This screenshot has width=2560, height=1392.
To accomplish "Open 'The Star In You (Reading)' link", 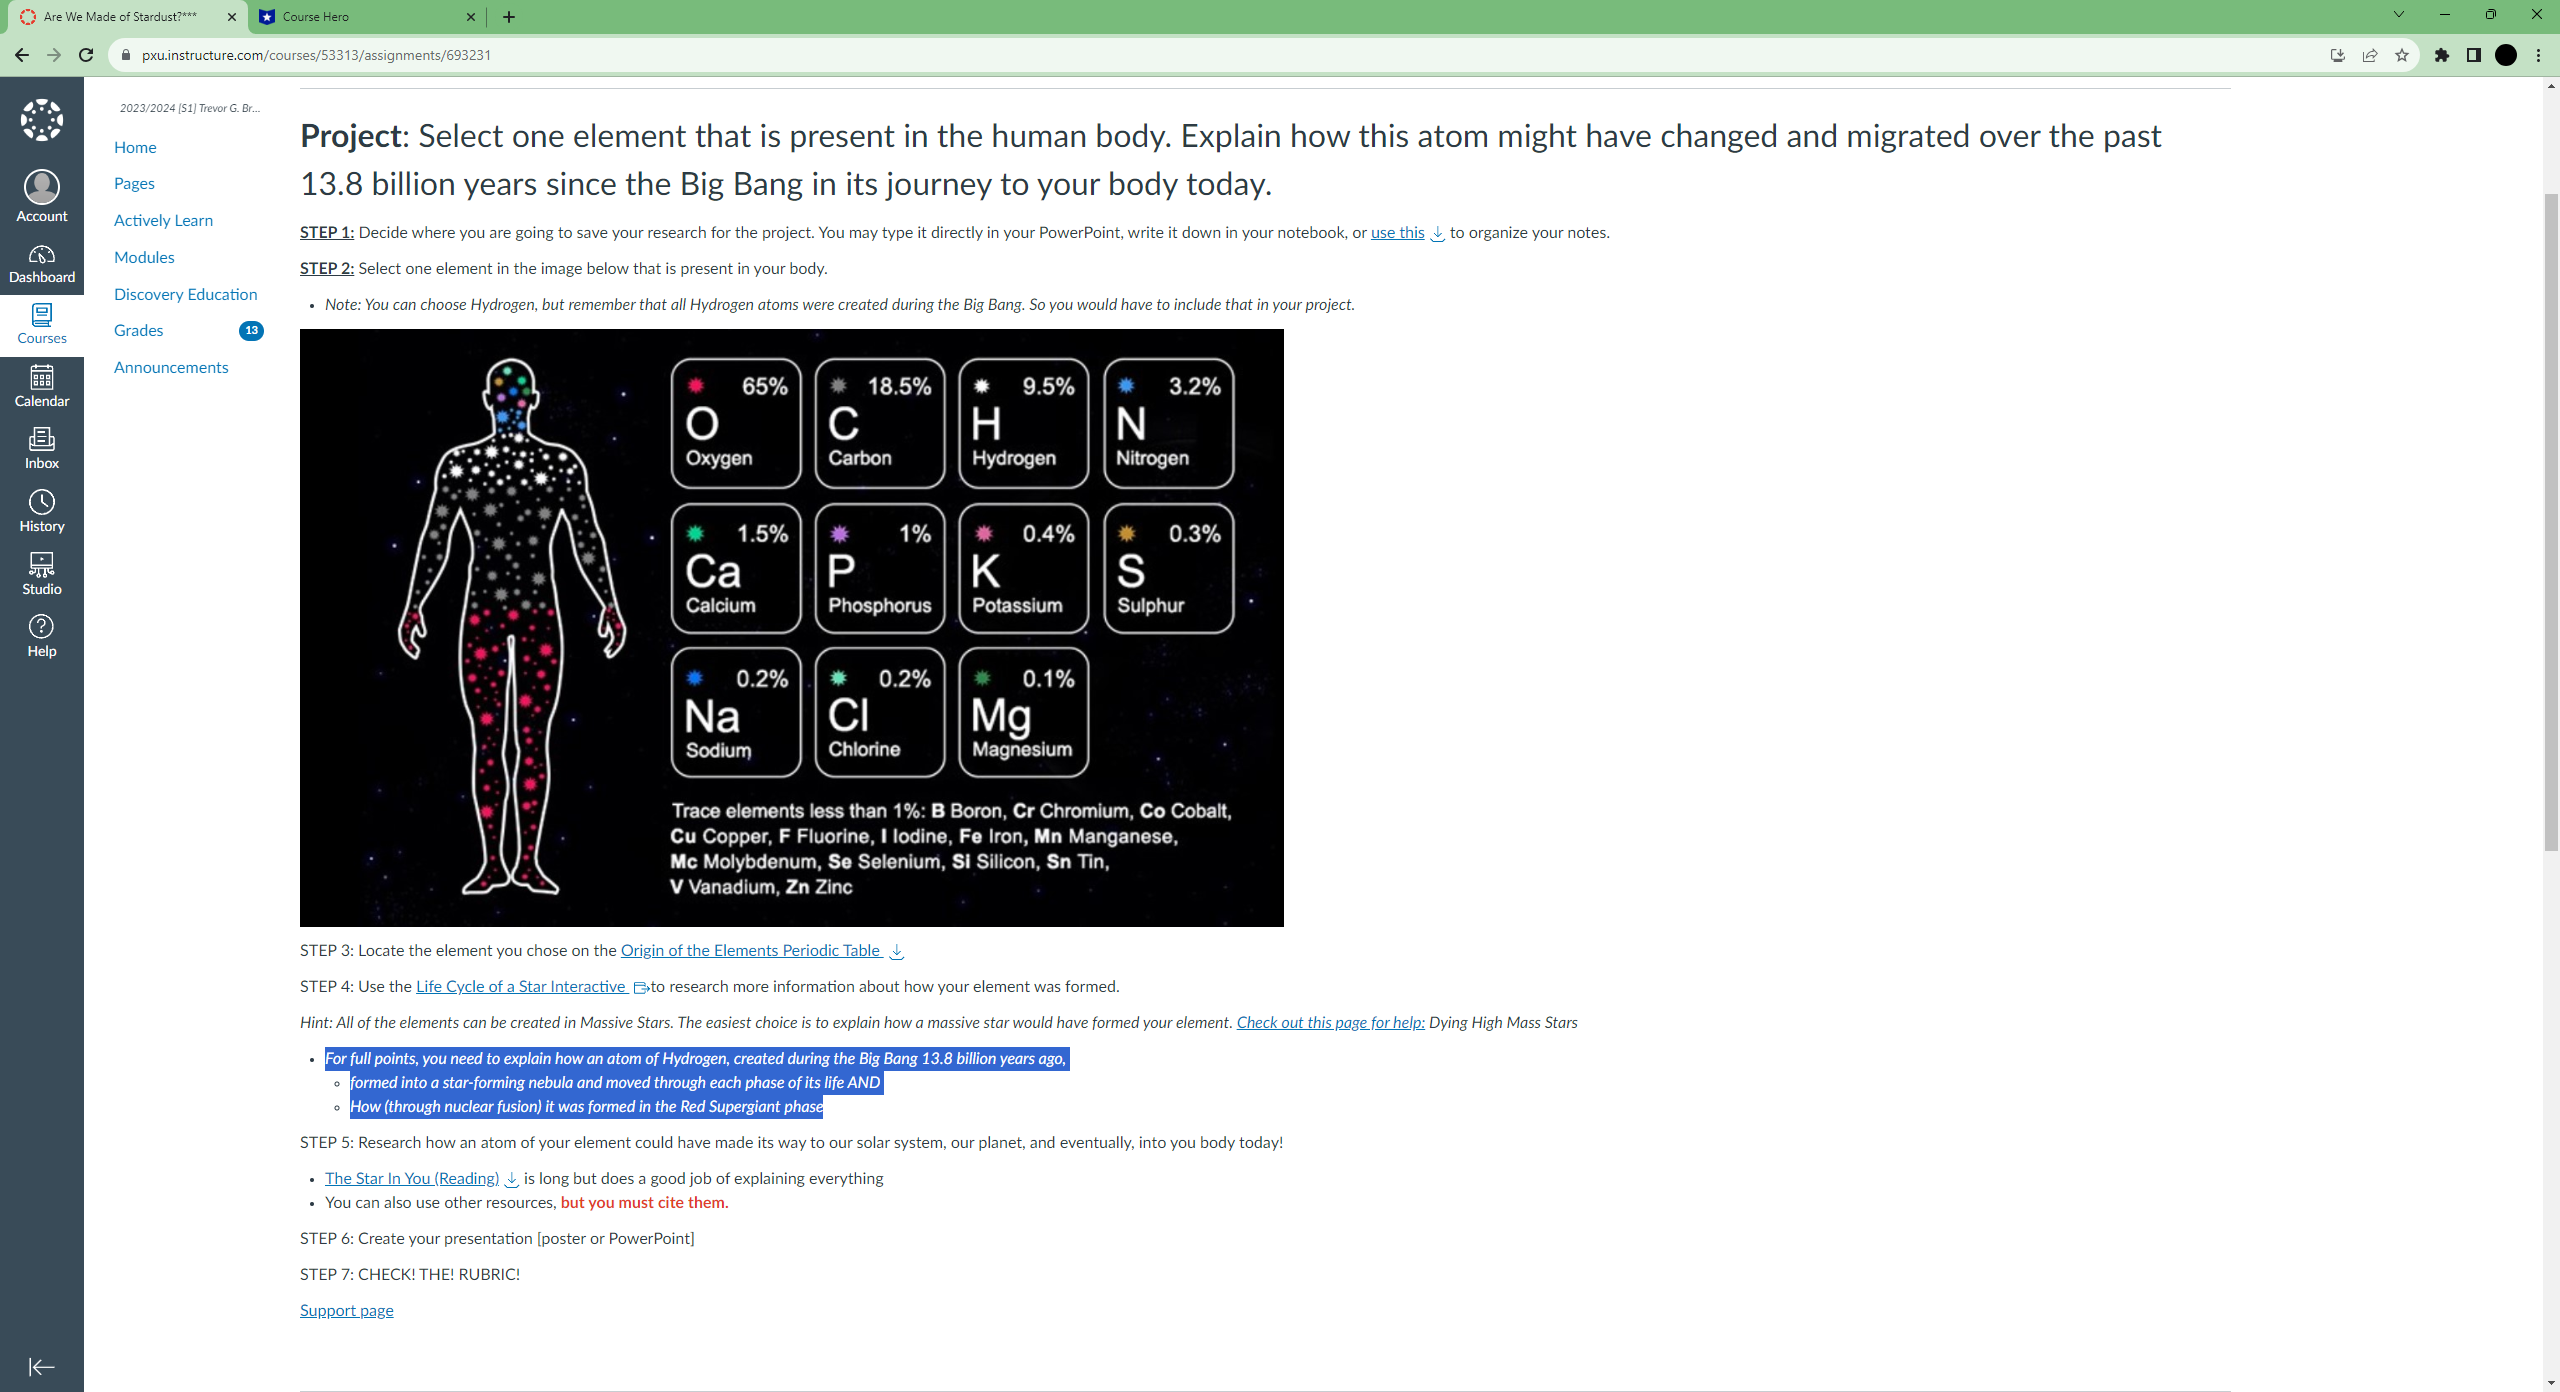I will pos(411,1178).
